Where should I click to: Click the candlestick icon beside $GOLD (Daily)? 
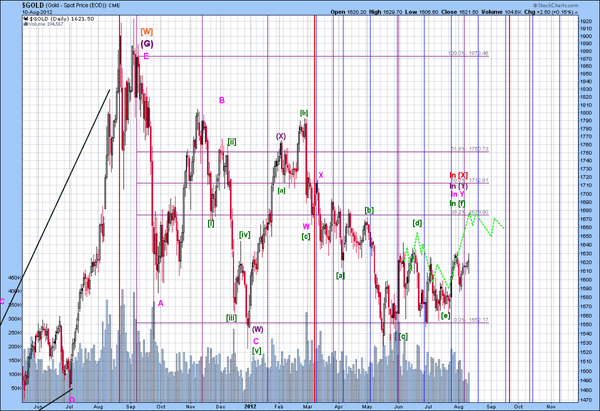pyautogui.click(x=26, y=19)
